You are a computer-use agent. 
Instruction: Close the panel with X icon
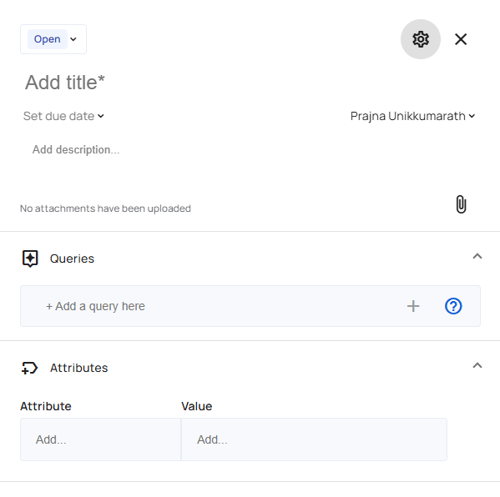click(x=461, y=39)
